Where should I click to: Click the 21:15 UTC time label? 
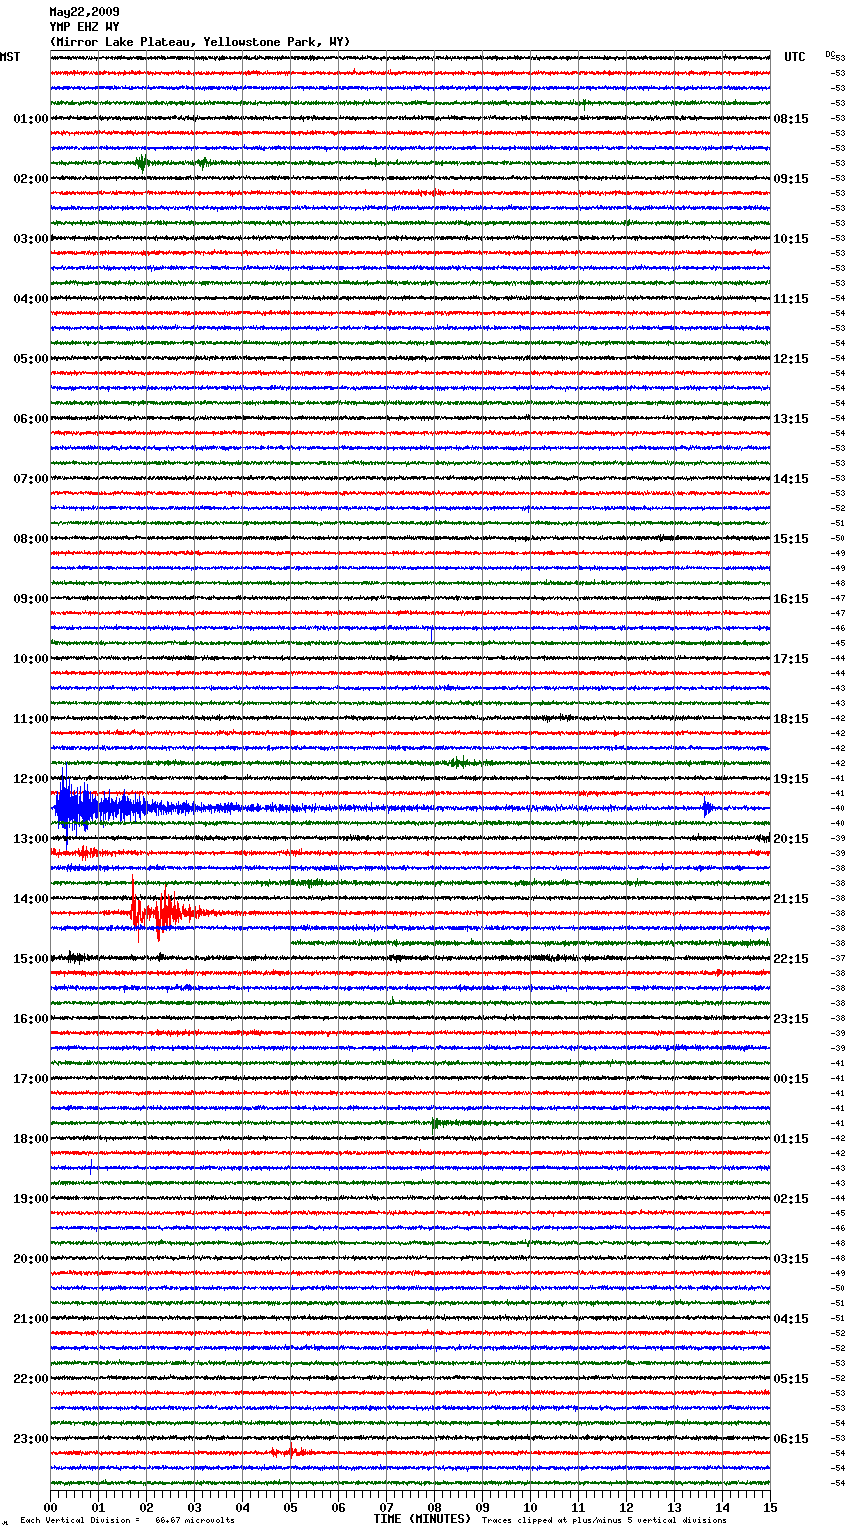[x=791, y=899]
